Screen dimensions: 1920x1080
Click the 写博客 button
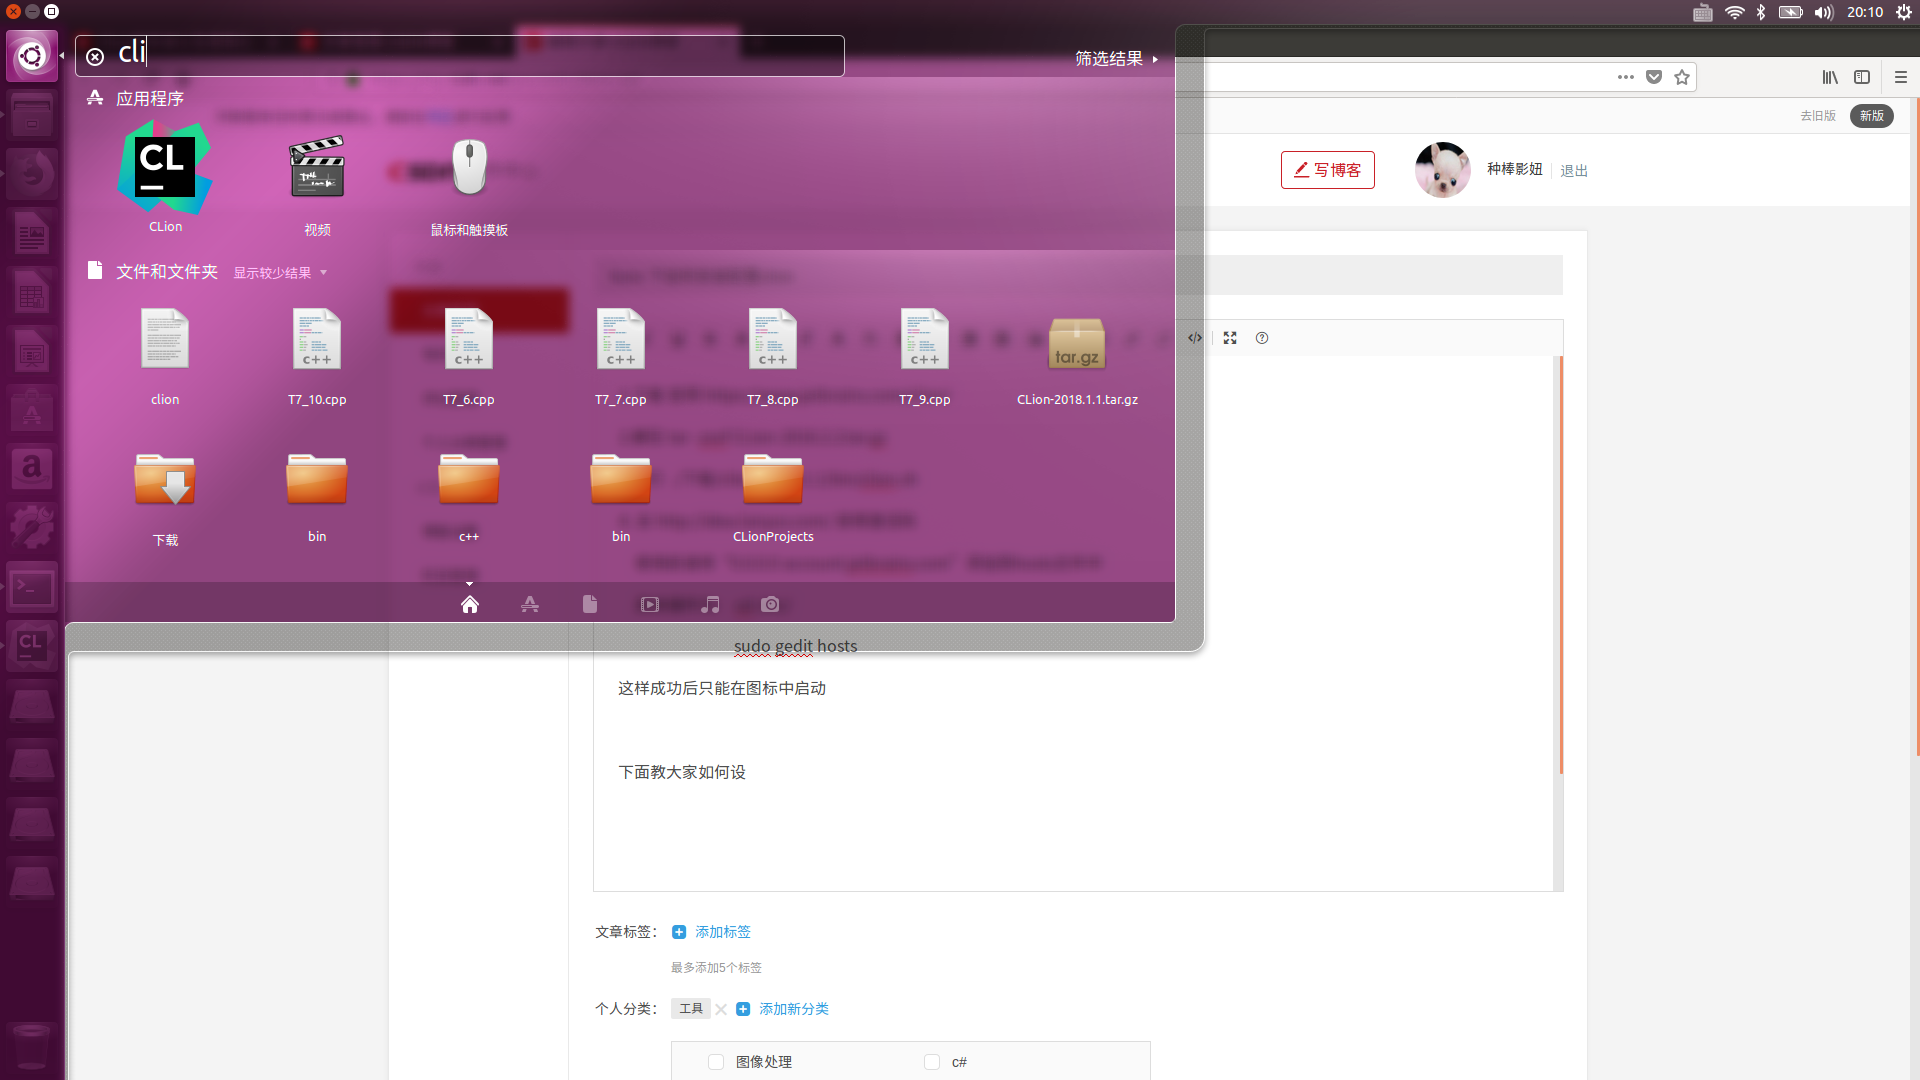[x=1327, y=170]
